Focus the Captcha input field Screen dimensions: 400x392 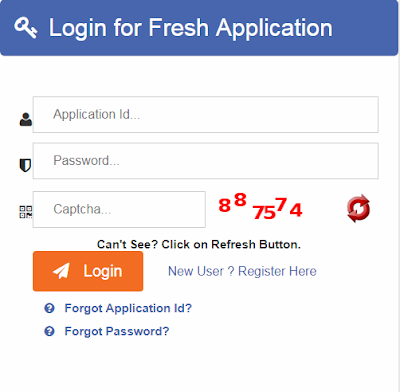pos(119,209)
